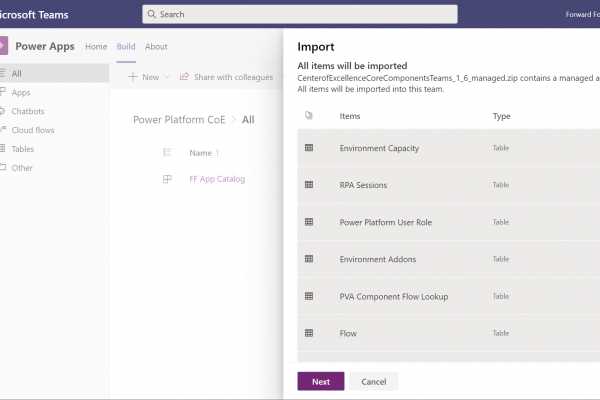
Task: Select All in the left sidebar
Action: (54, 73)
